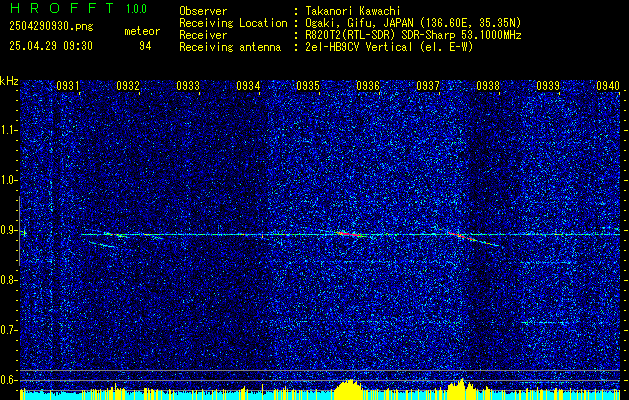
Task: Click the kHz axis unit label
Action: (x=9, y=81)
